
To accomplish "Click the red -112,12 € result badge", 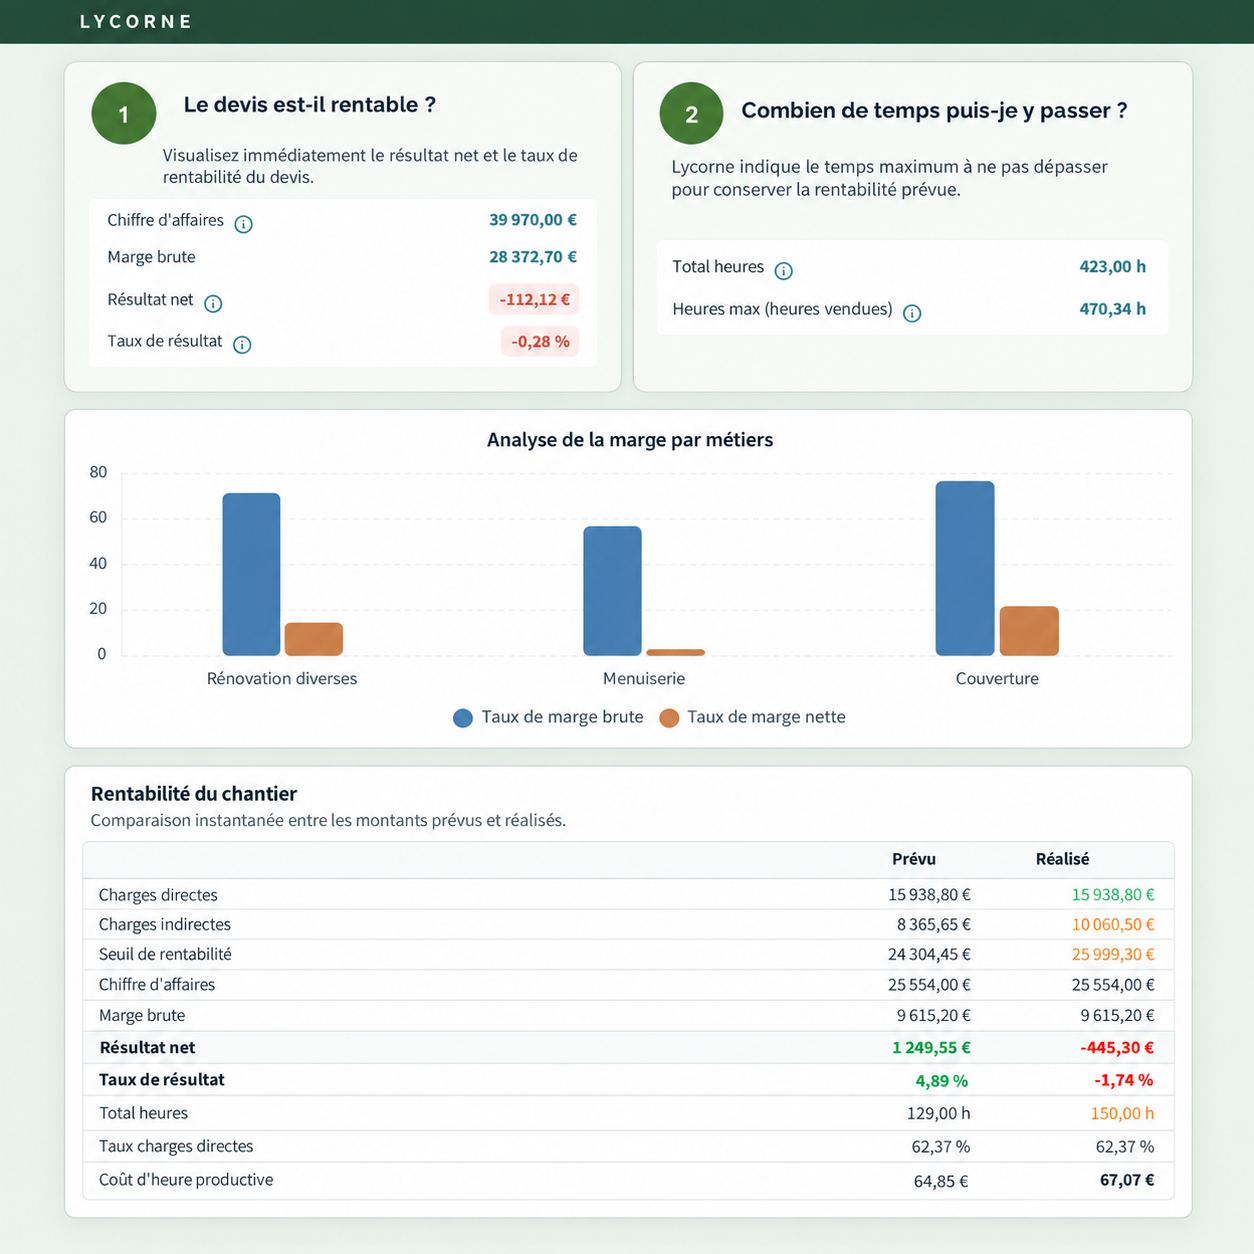I will pos(534,299).
